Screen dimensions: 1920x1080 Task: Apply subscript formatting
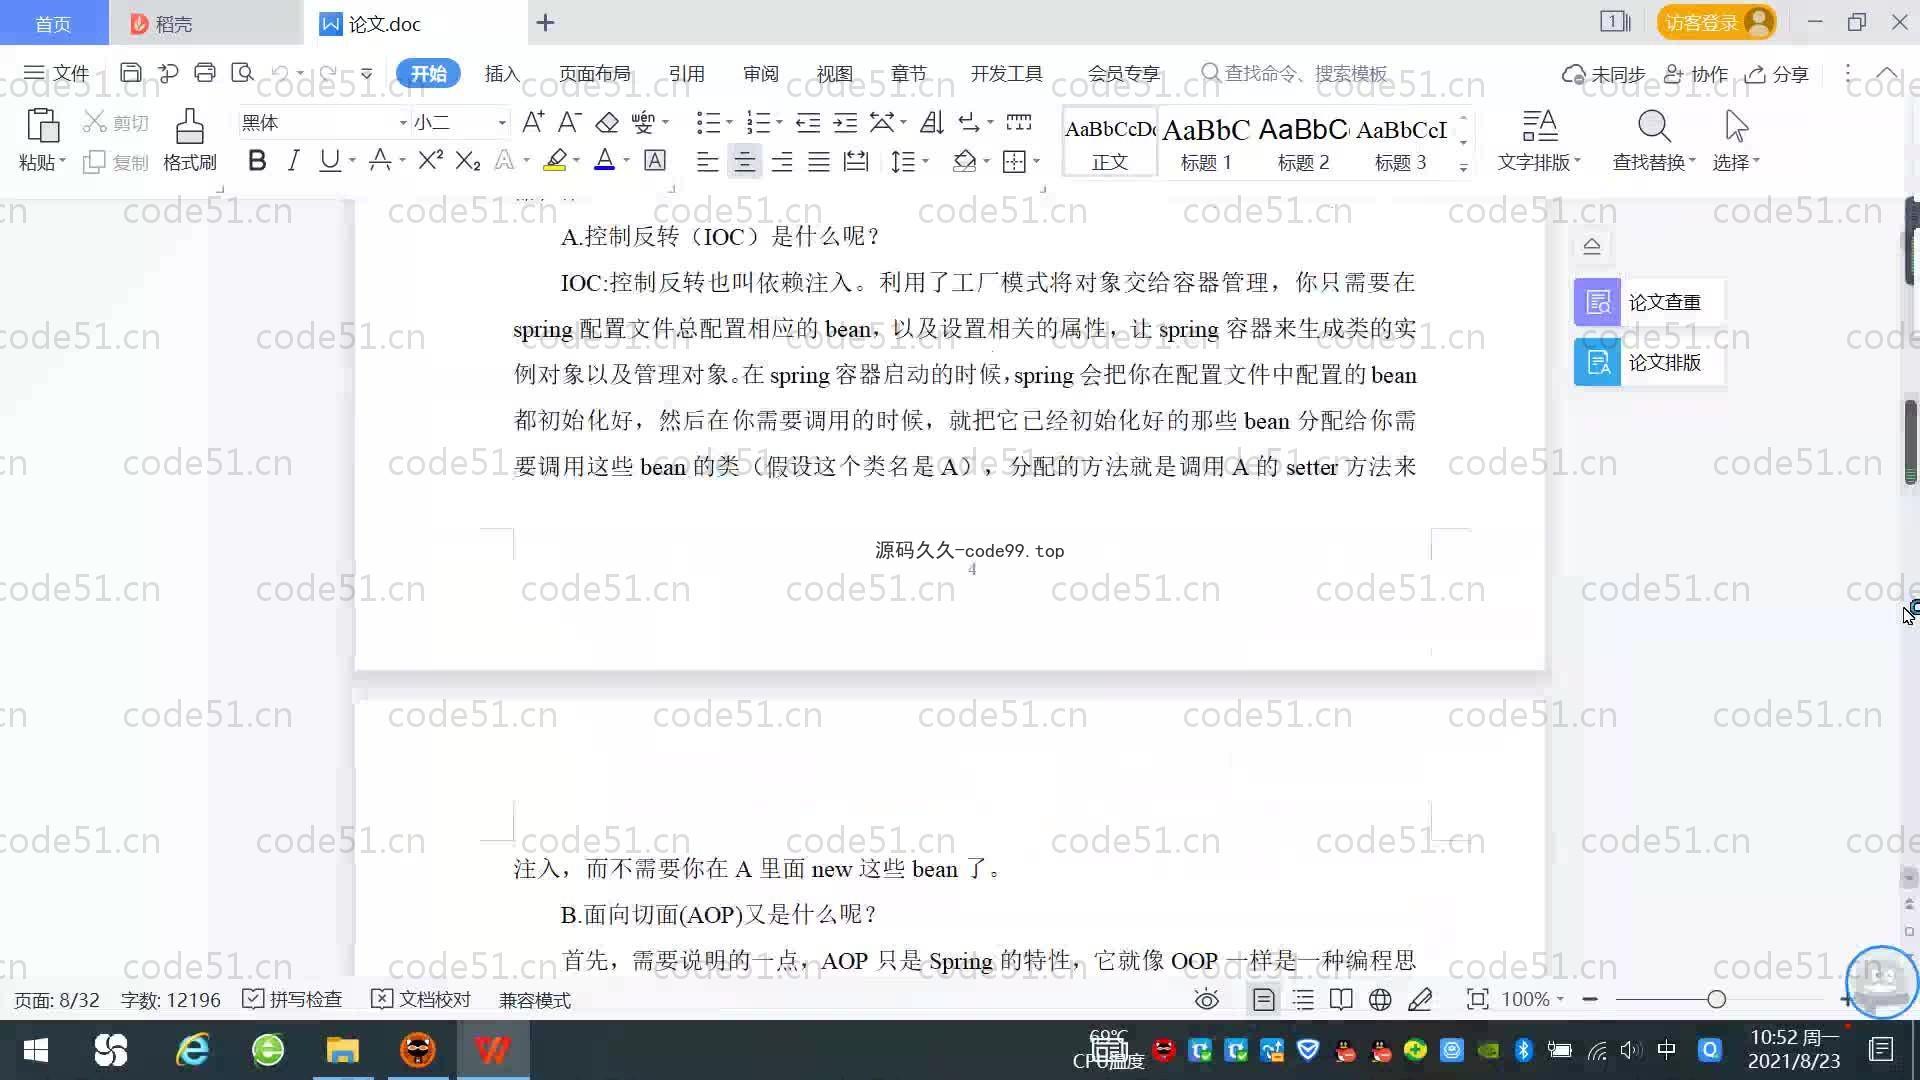click(468, 160)
